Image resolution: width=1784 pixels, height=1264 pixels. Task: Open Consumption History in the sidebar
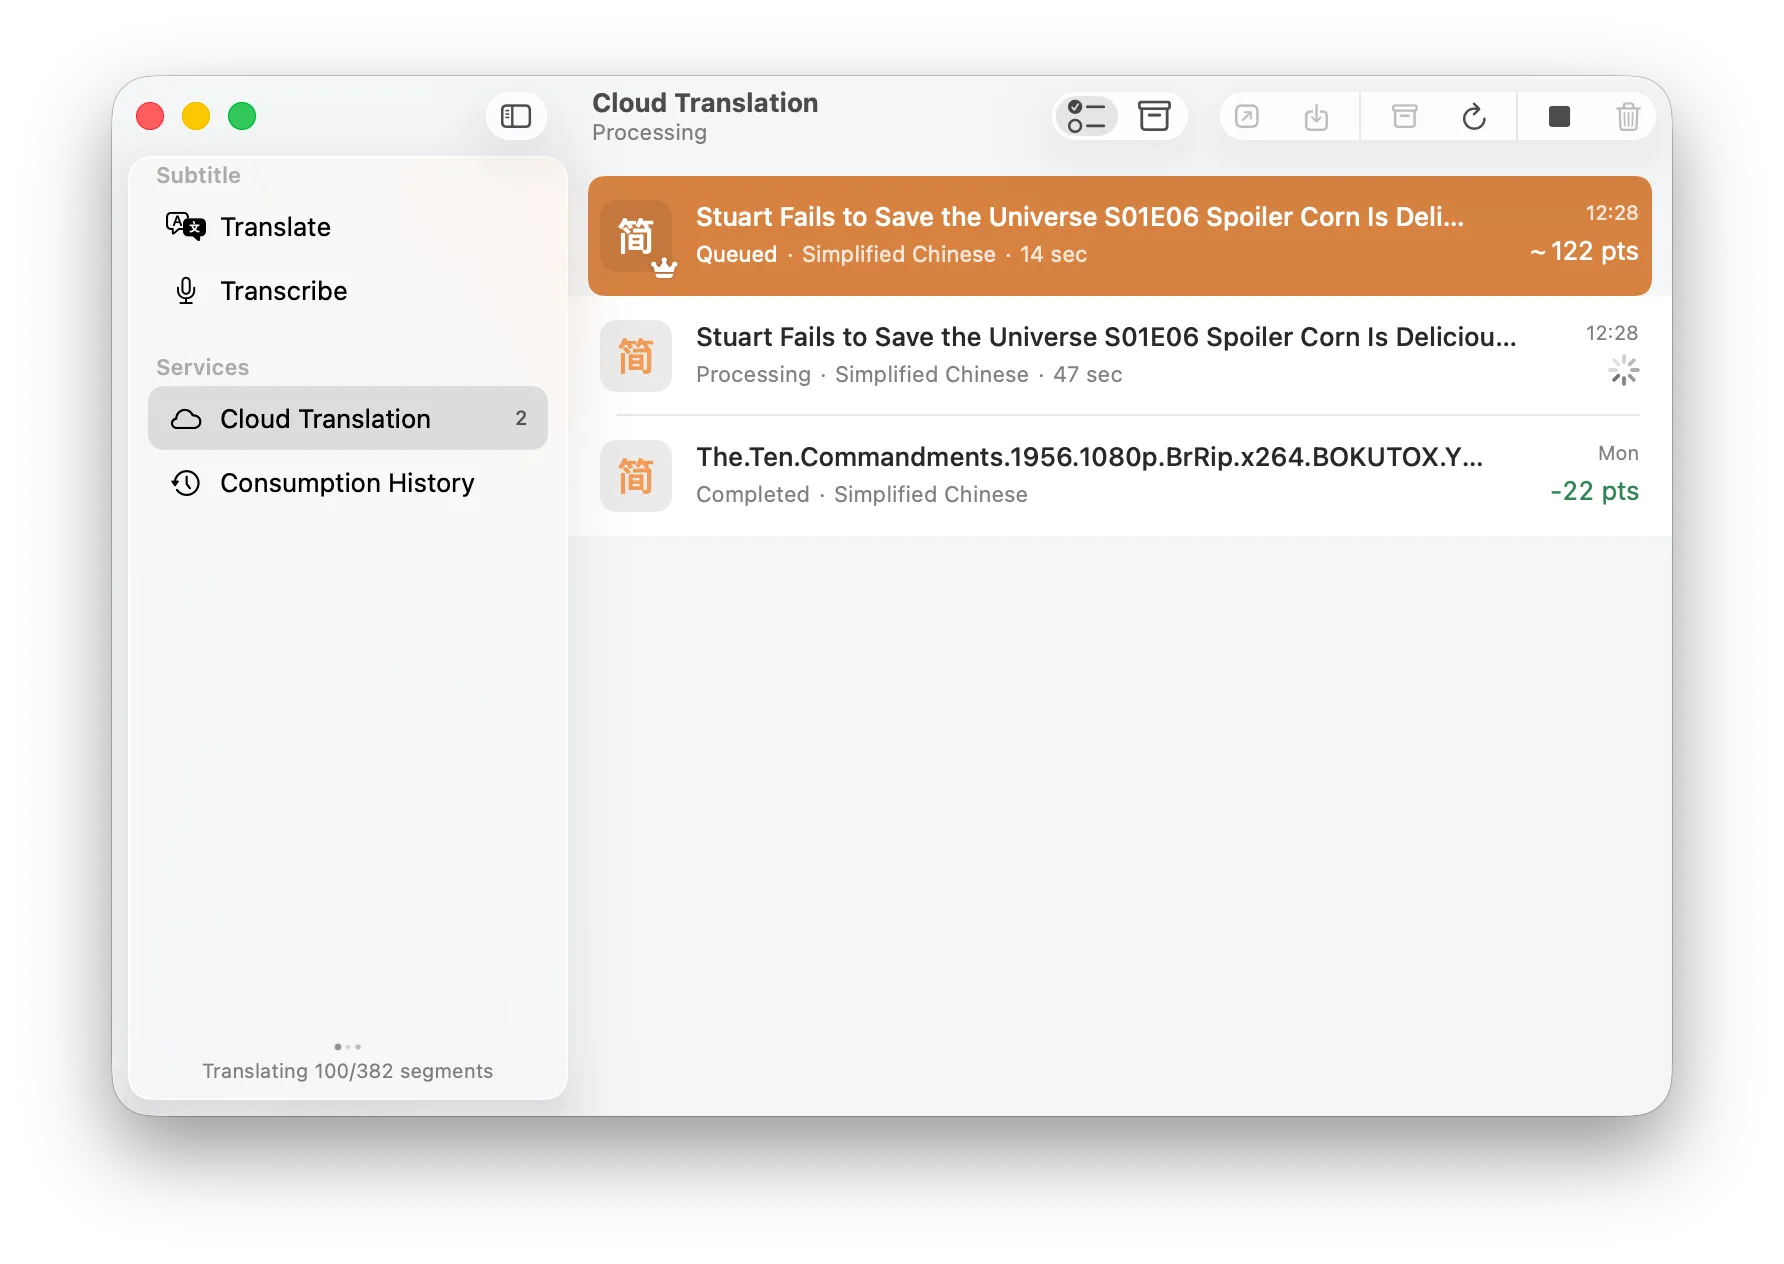(x=348, y=483)
